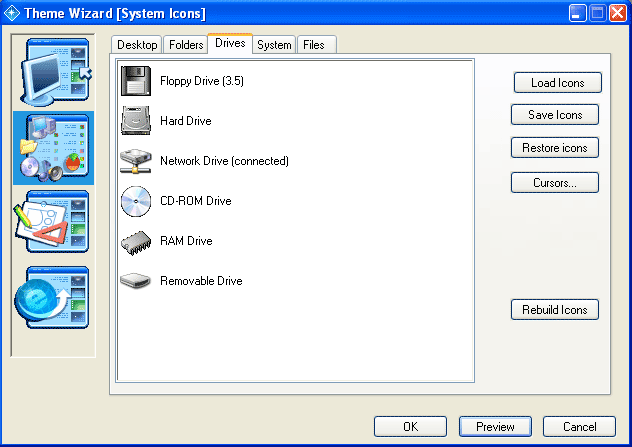Close the Theme Wizard window
Screen dimensions: 632x447
coord(618,13)
